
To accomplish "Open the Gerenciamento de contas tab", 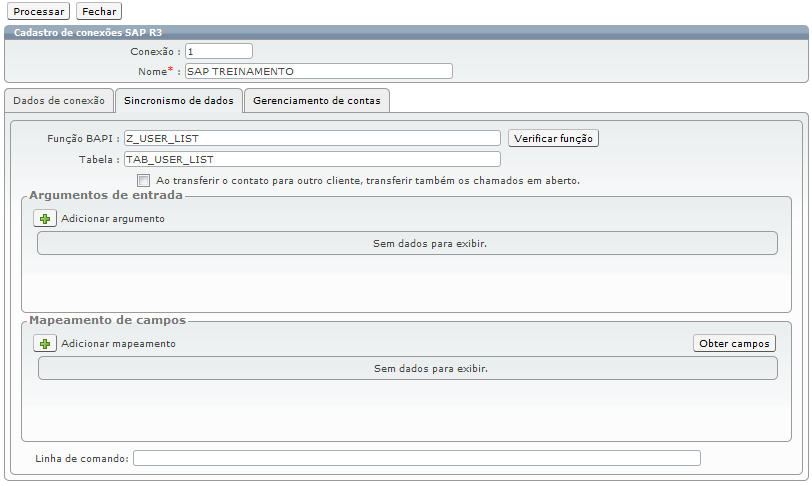I will coord(317,101).
